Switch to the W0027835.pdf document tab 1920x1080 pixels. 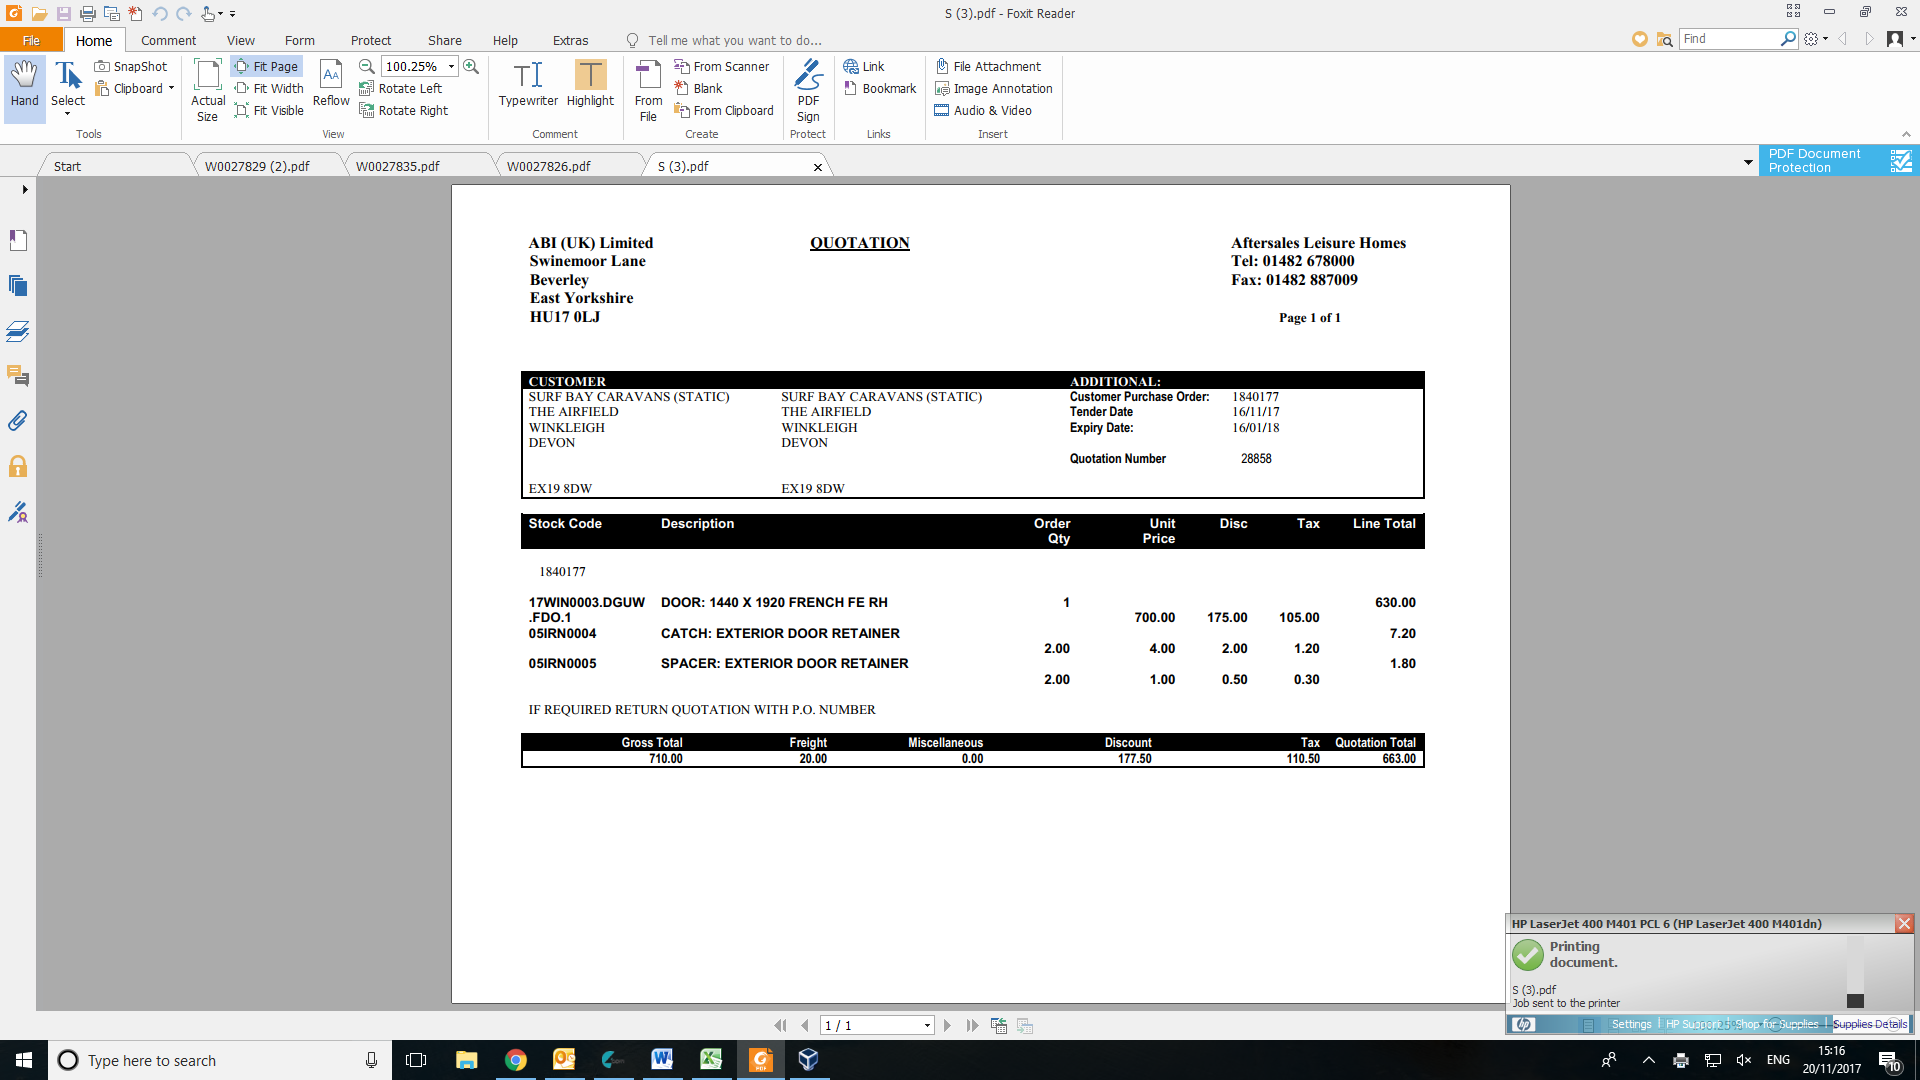pos(398,166)
